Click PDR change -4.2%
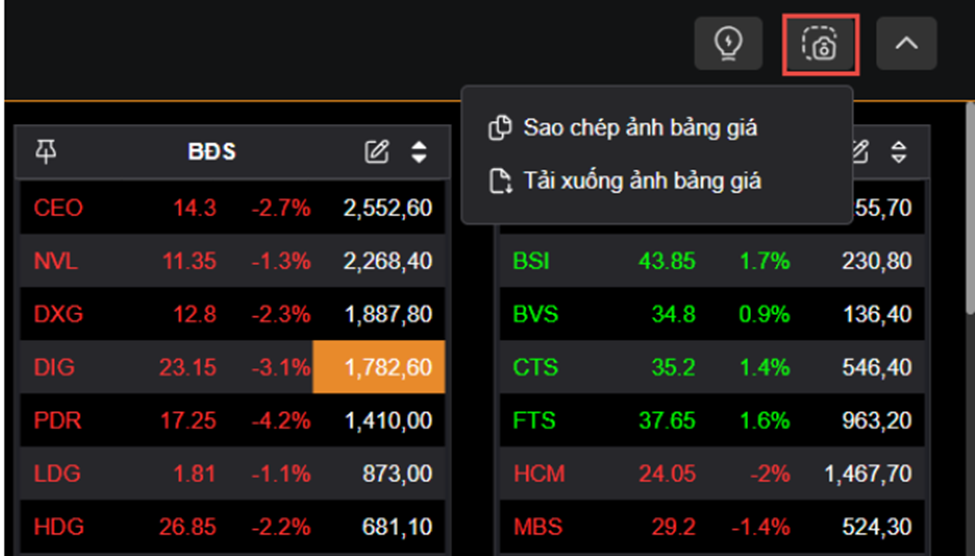 [x=280, y=421]
